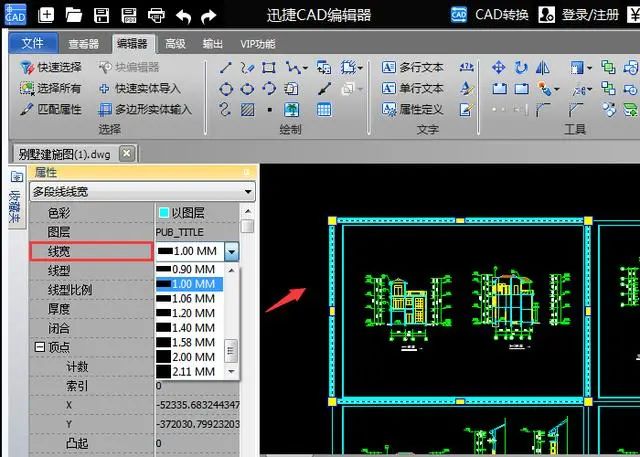Click 快速实体导入 button
640x457 pixels.
[140, 88]
